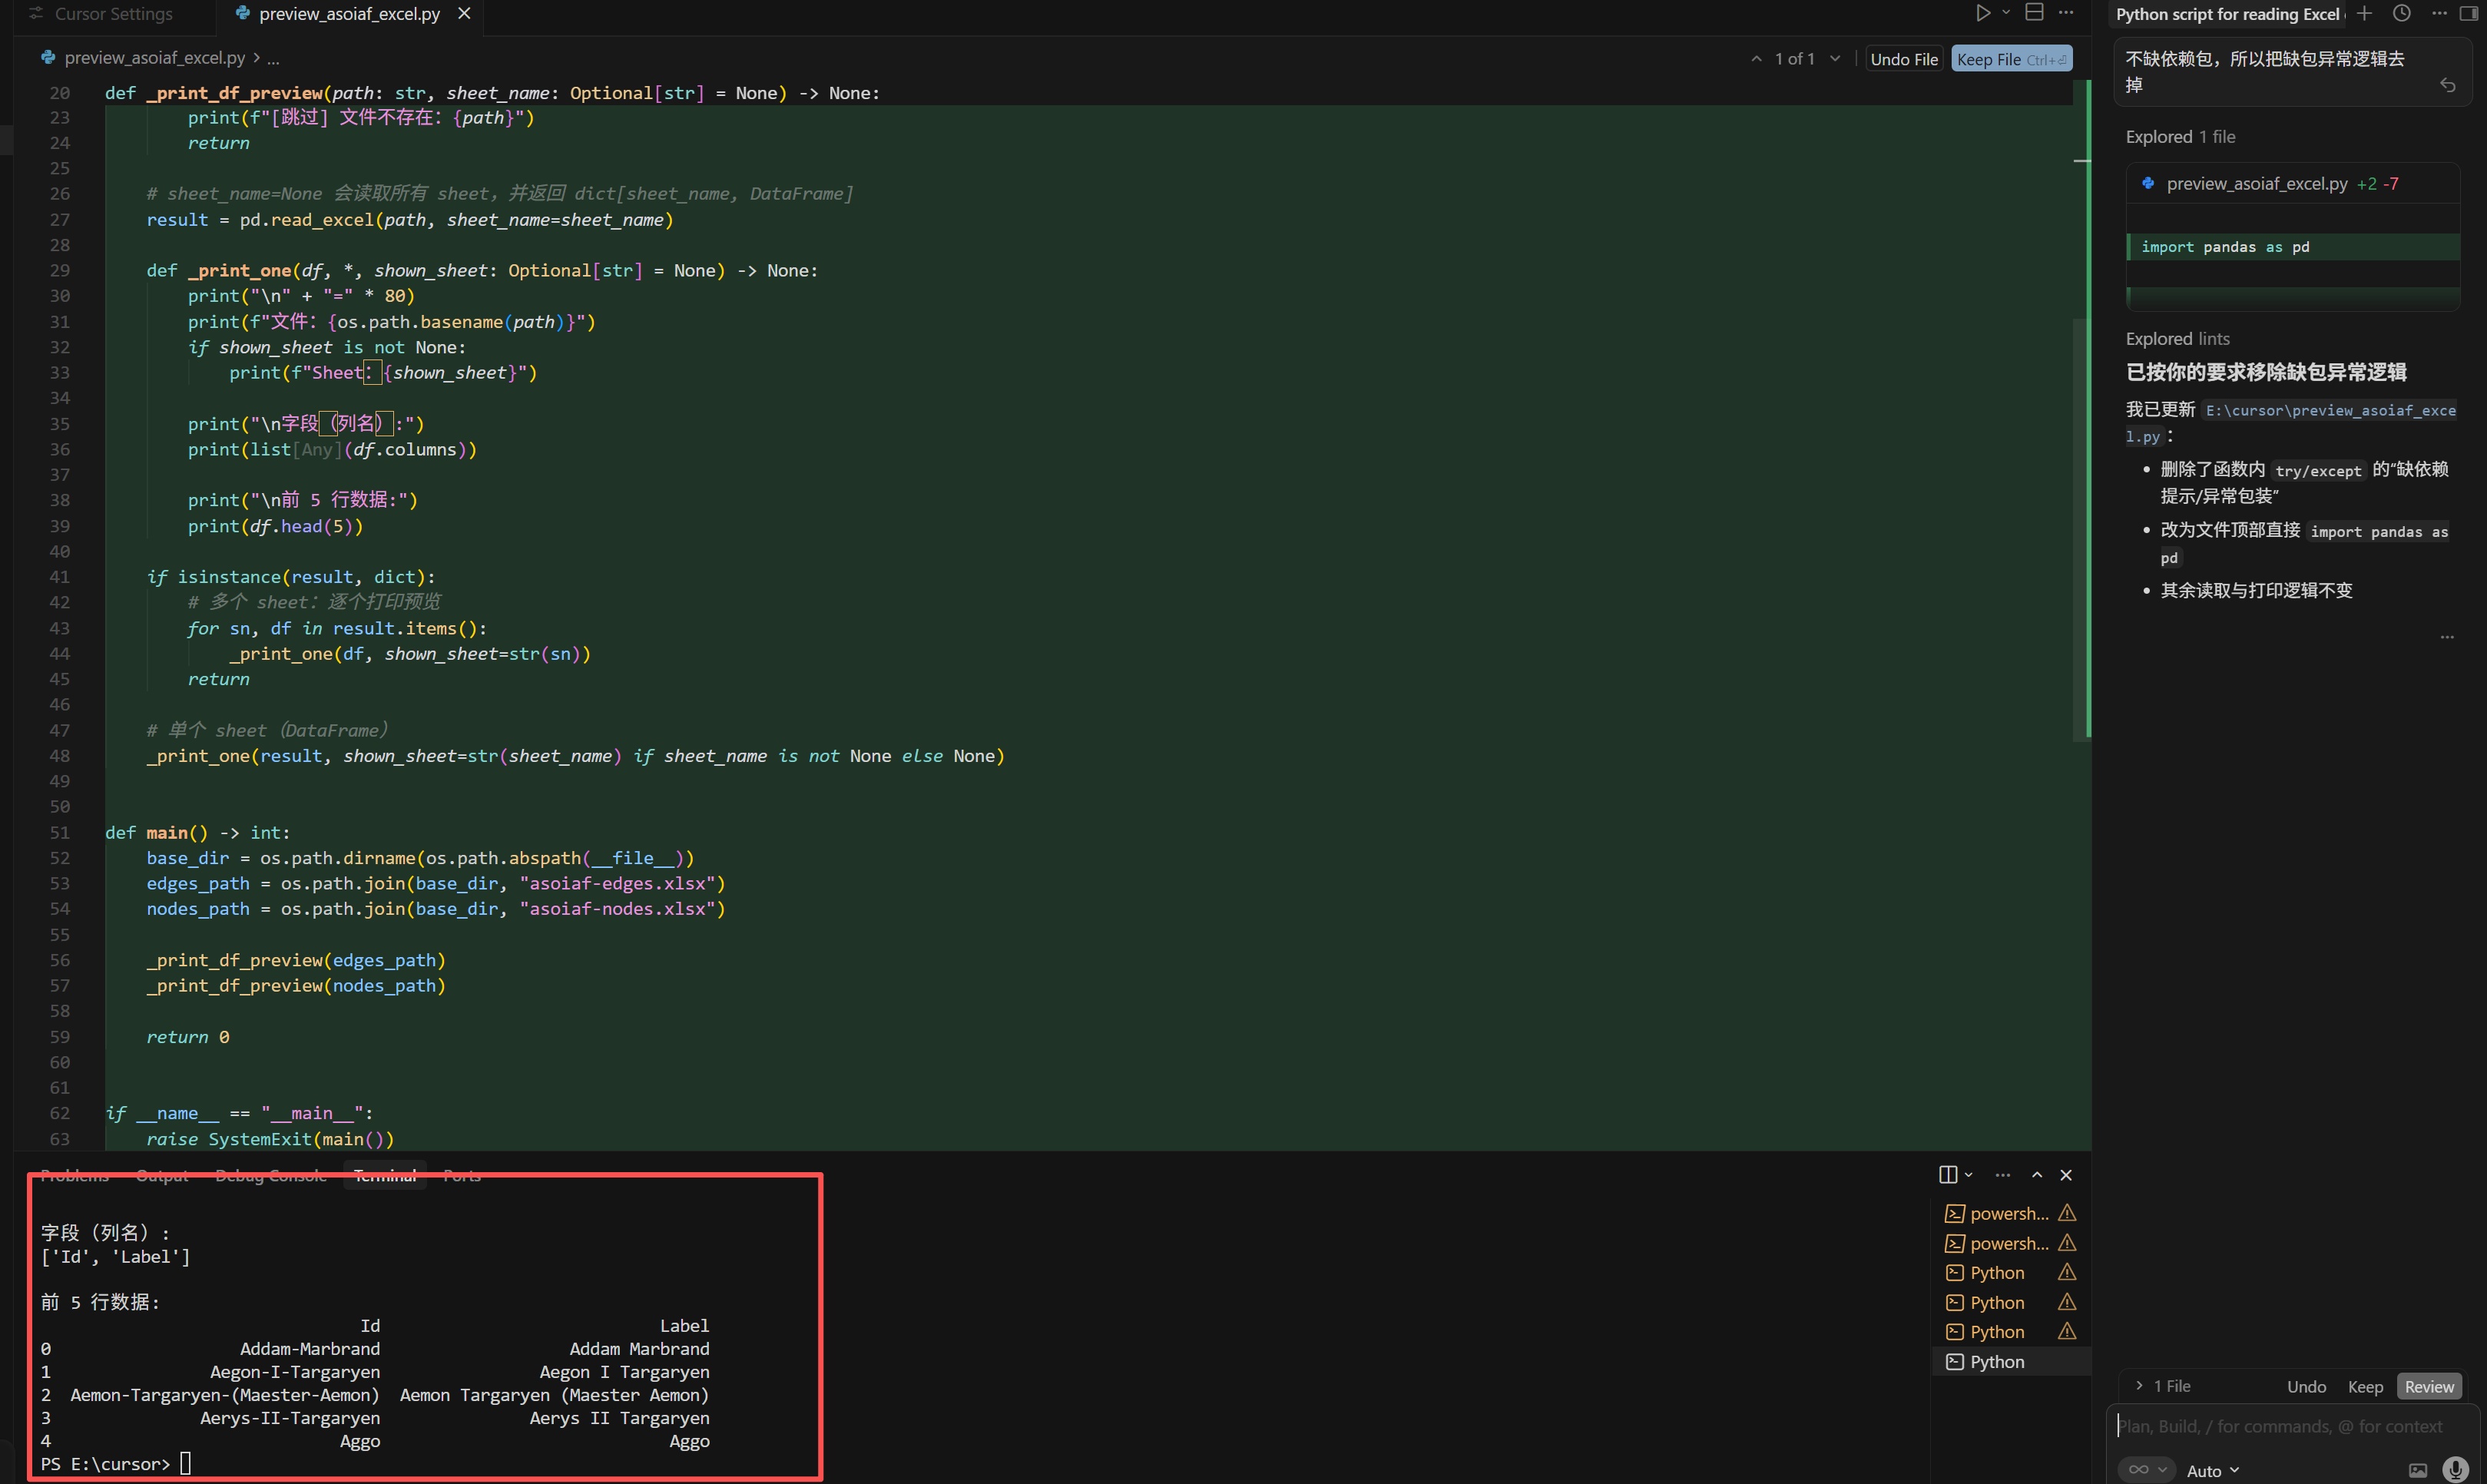The height and width of the screenshot is (1484, 2487).
Task: Close the terminal panel
Action: coord(2066,1175)
